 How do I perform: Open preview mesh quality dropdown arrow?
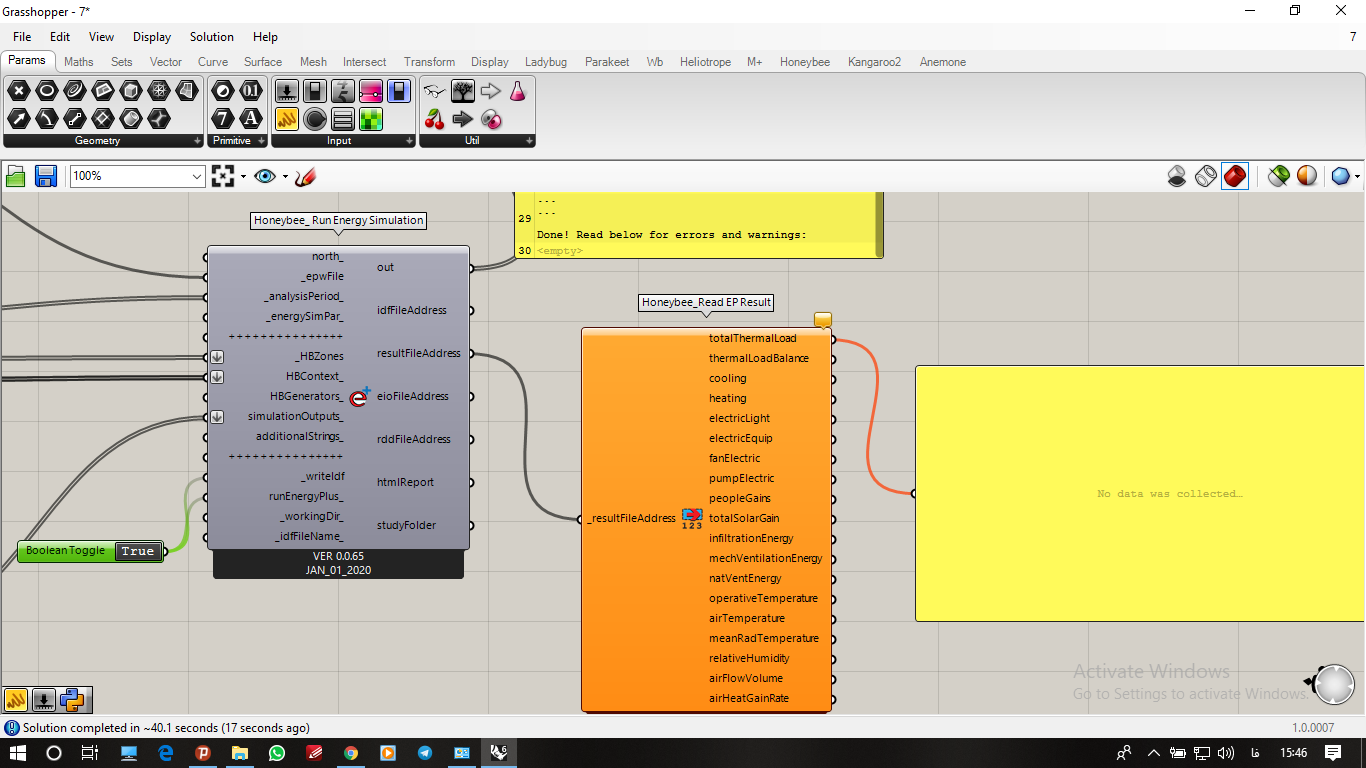click(1356, 177)
